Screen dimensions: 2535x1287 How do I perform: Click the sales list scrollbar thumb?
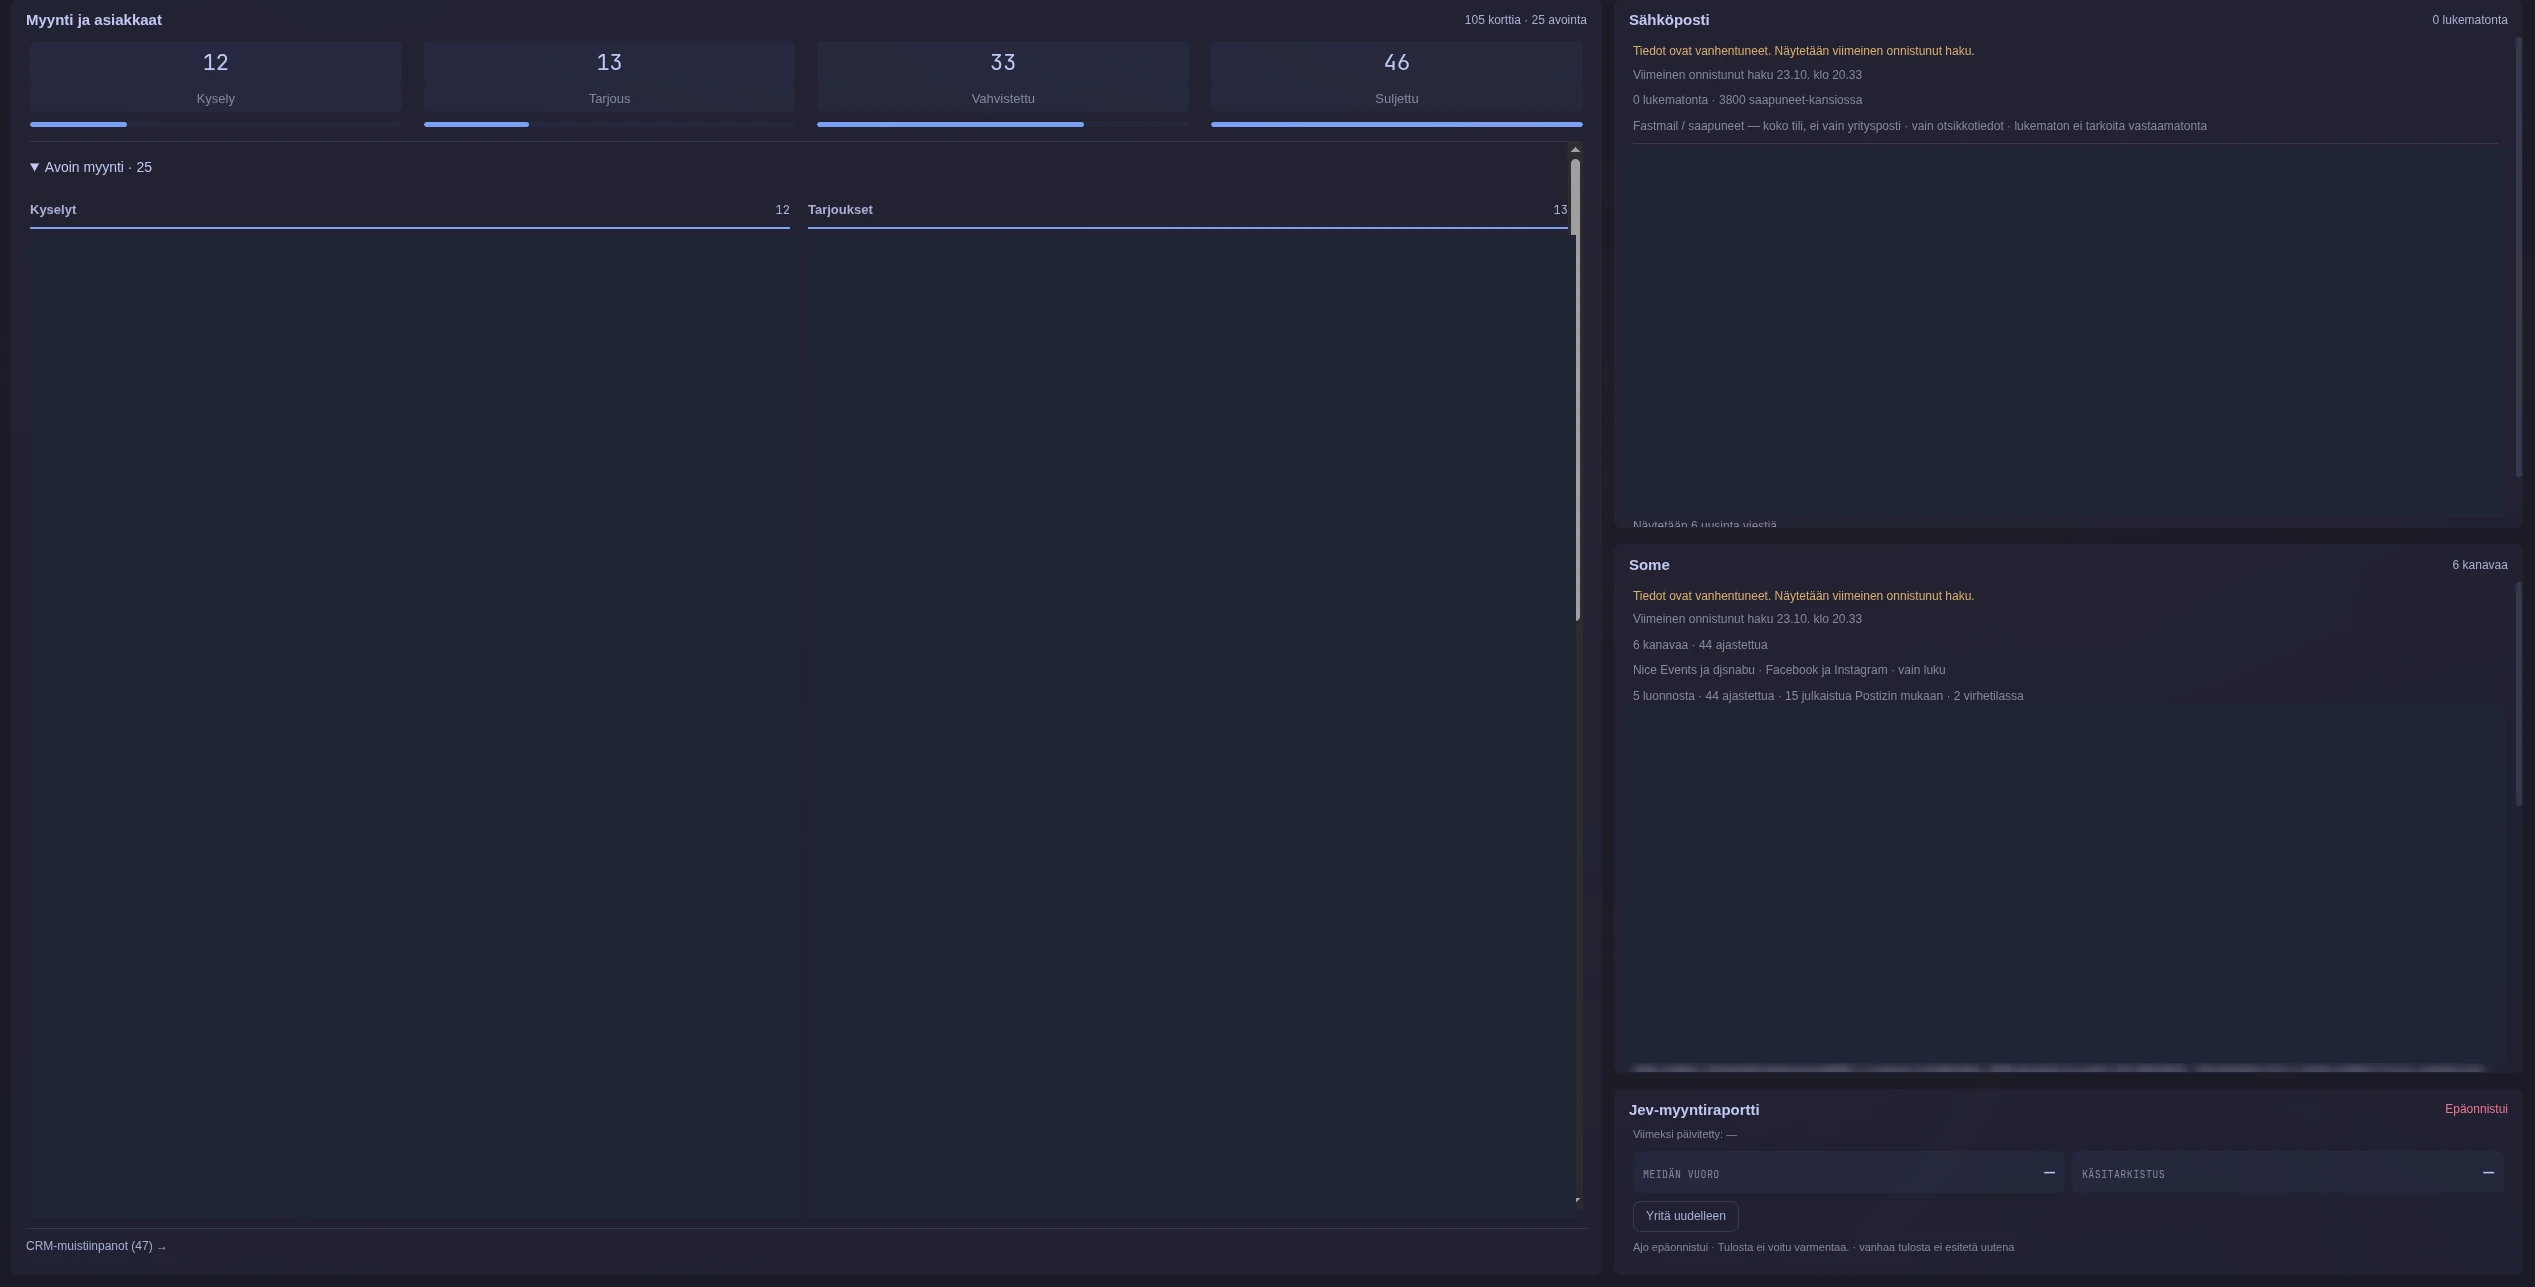point(1575,390)
